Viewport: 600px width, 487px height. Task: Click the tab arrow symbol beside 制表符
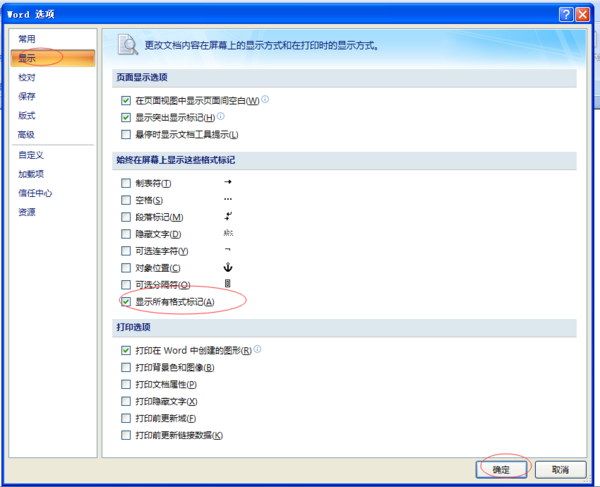pos(228,182)
